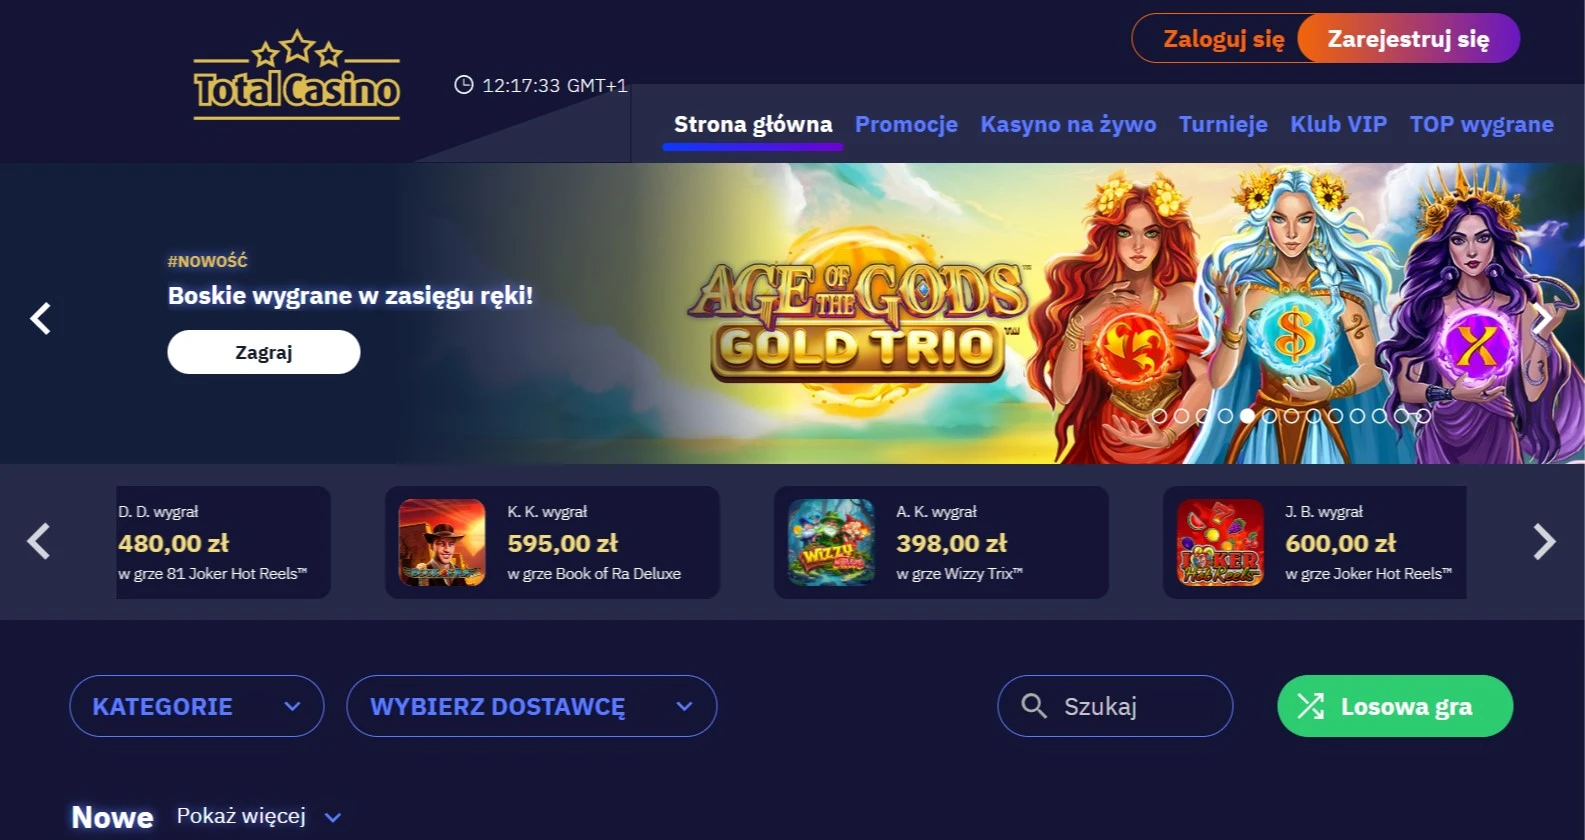Show previous winners with left arrow

point(38,541)
